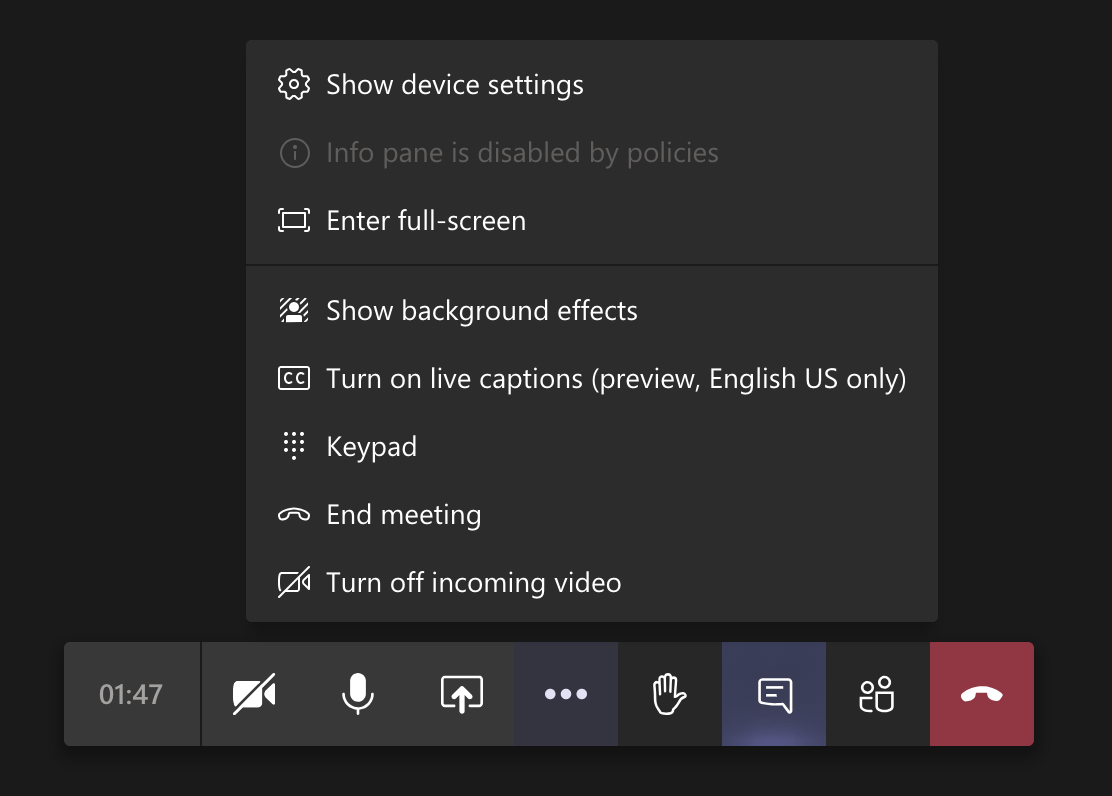The image size is (1112, 796).
Task: Click the full-screen icon in menu
Action: pos(294,221)
